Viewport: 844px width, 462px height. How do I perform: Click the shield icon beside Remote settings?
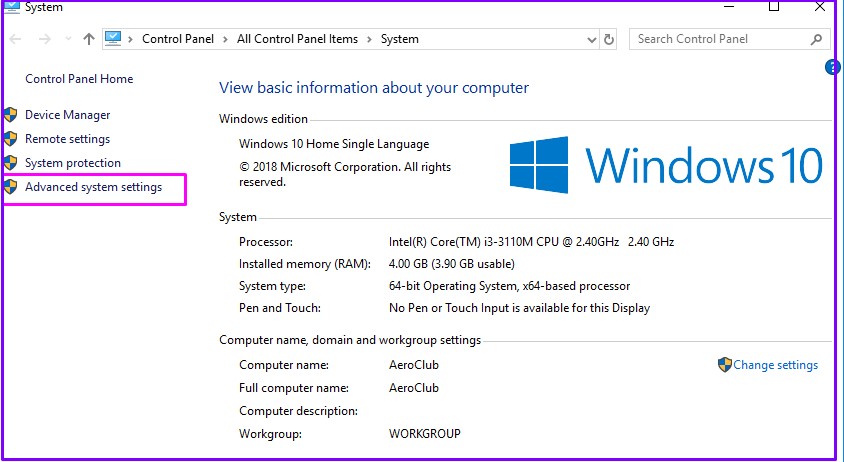pyautogui.click(x=10, y=139)
